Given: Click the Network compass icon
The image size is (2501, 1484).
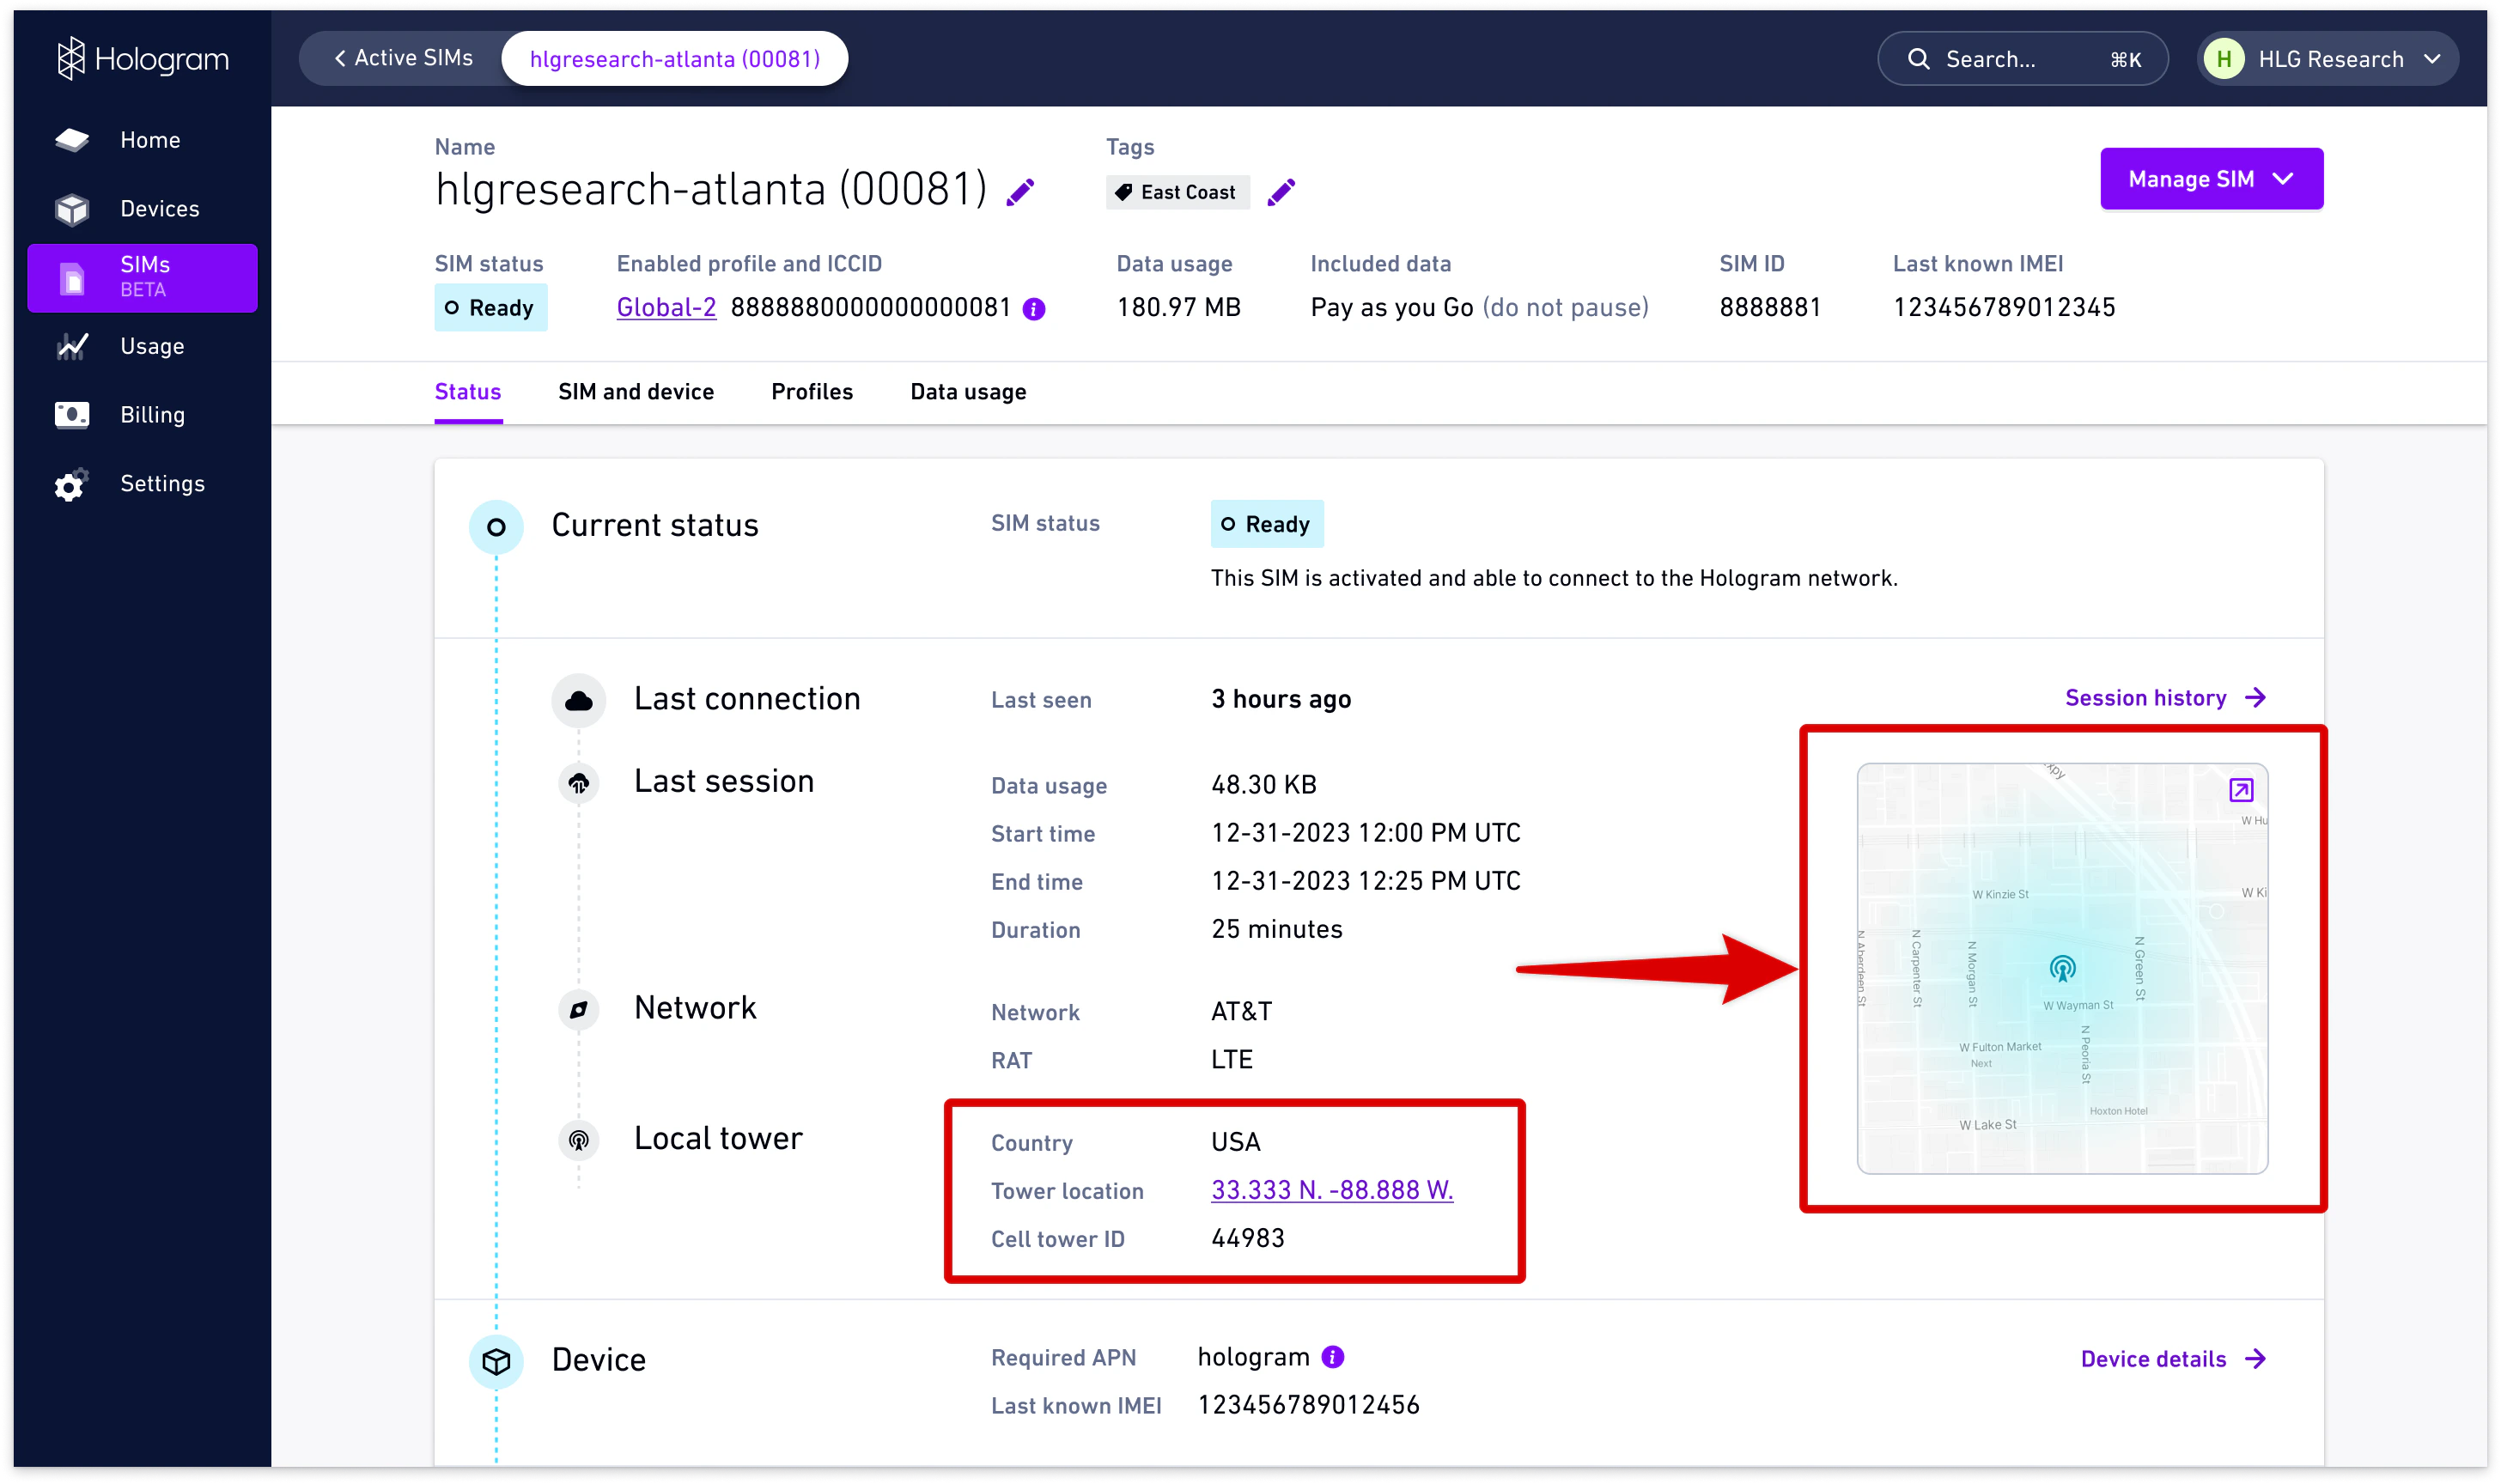Looking at the screenshot, I should (x=579, y=1010).
